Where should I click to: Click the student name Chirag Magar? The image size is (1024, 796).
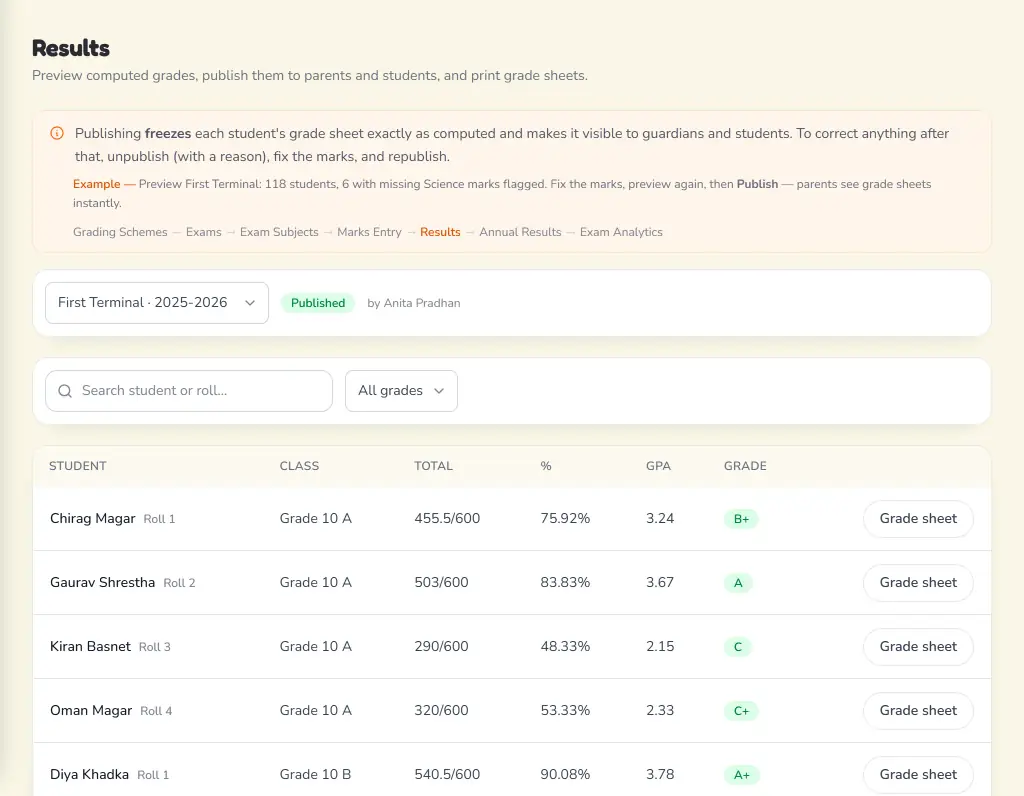[93, 518]
